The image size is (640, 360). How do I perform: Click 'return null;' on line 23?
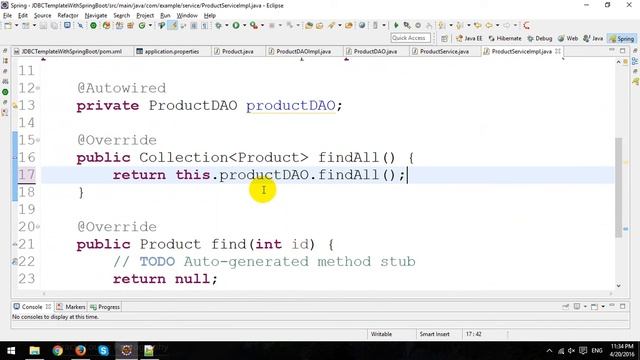165,279
